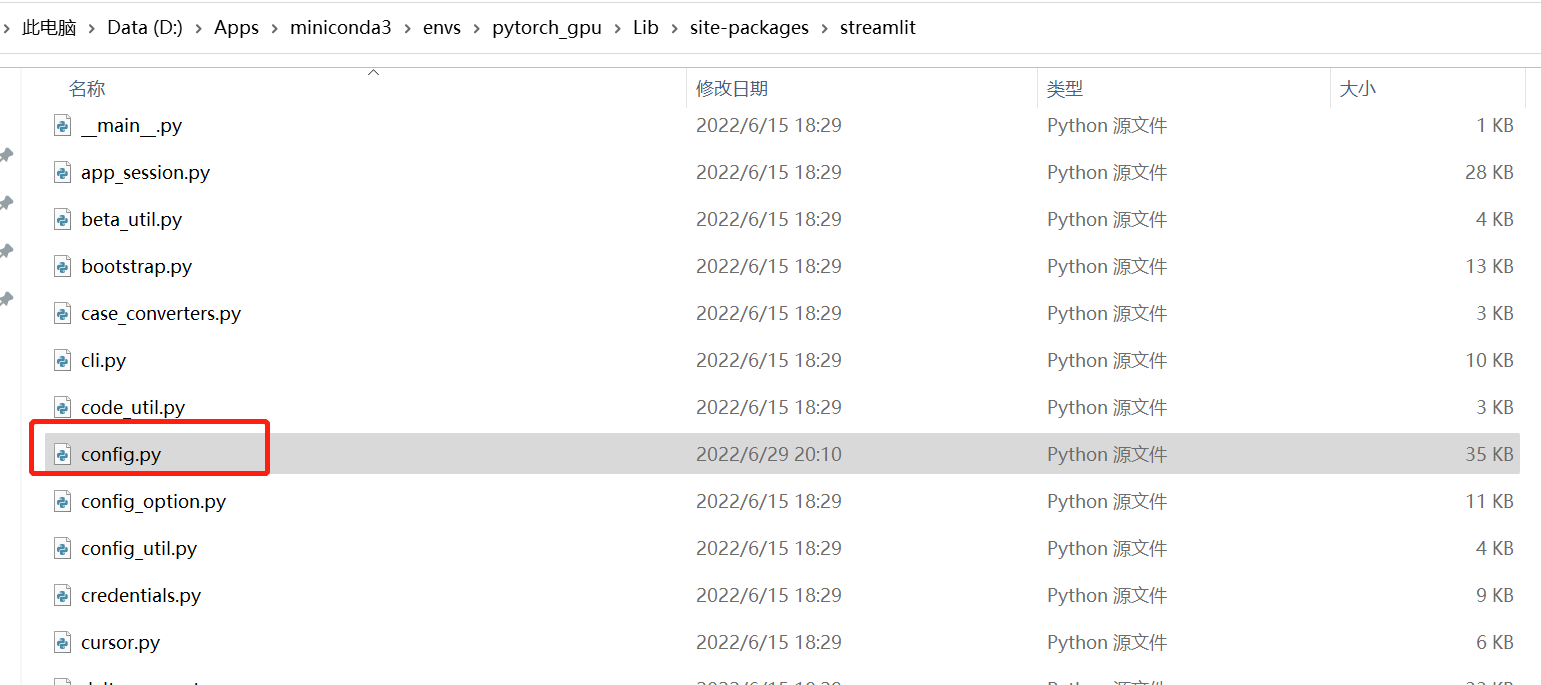Click the Python 源文件 type of cursor.py
This screenshot has height=685, width=1541.
[1107, 643]
